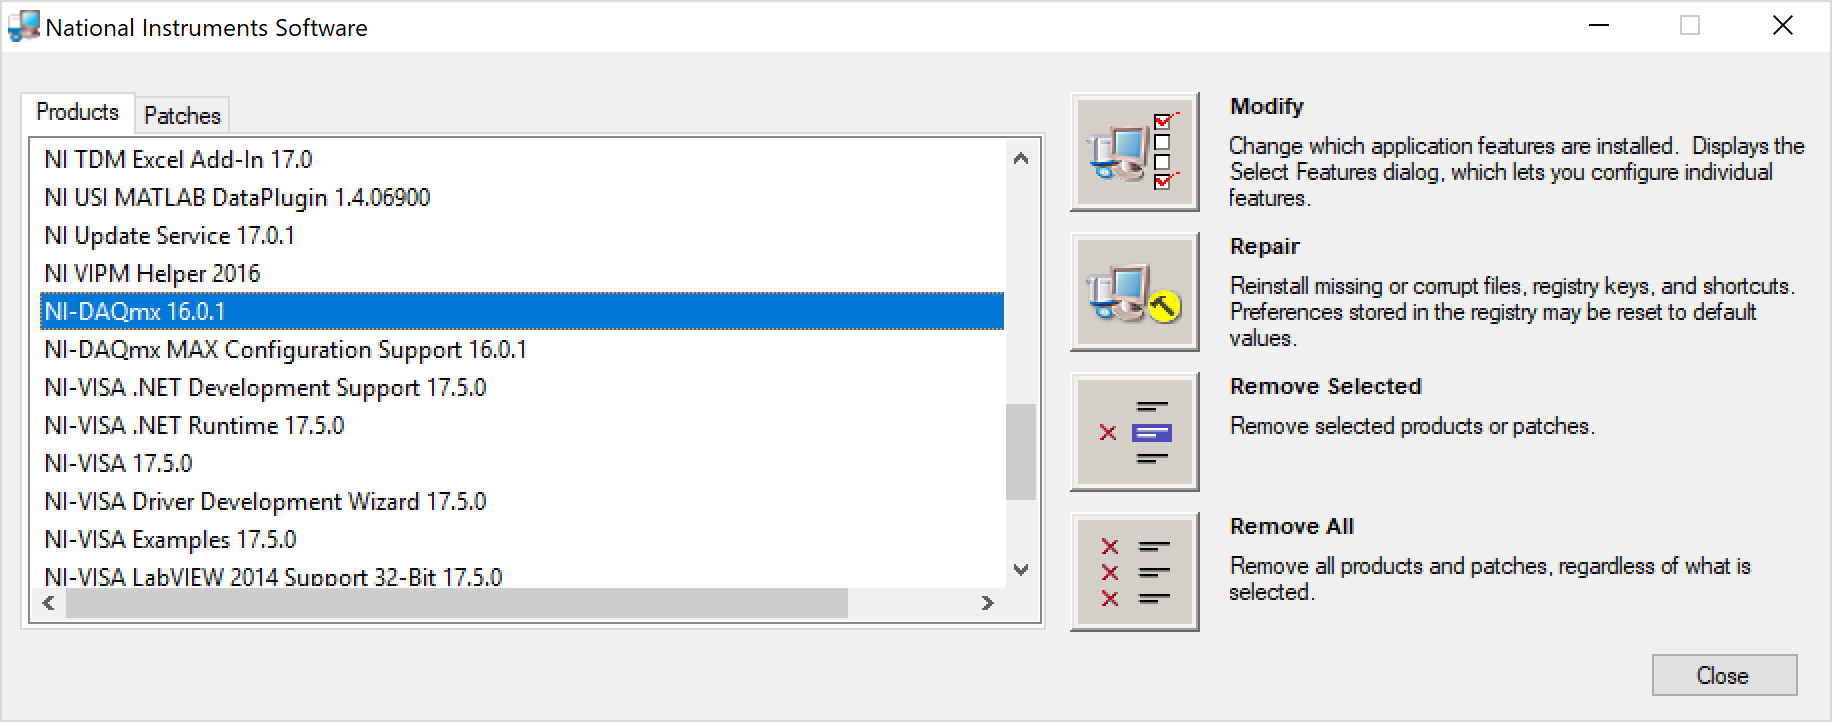Click the horizontal scrollbar thumb
Image resolution: width=1832 pixels, height=722 pixels.
(457, 603)
